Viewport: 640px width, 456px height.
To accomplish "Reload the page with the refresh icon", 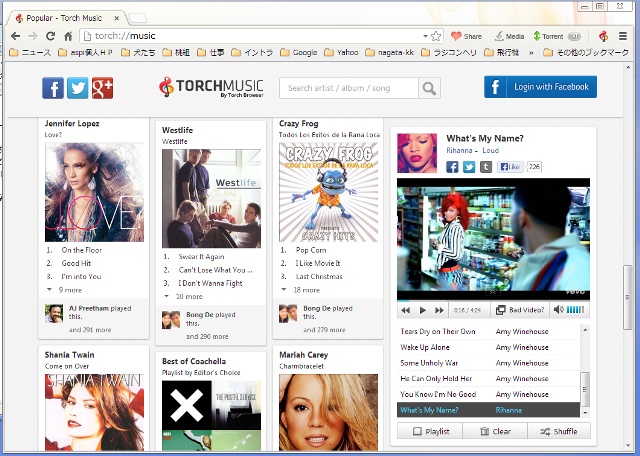I will [x=51, y=36].
